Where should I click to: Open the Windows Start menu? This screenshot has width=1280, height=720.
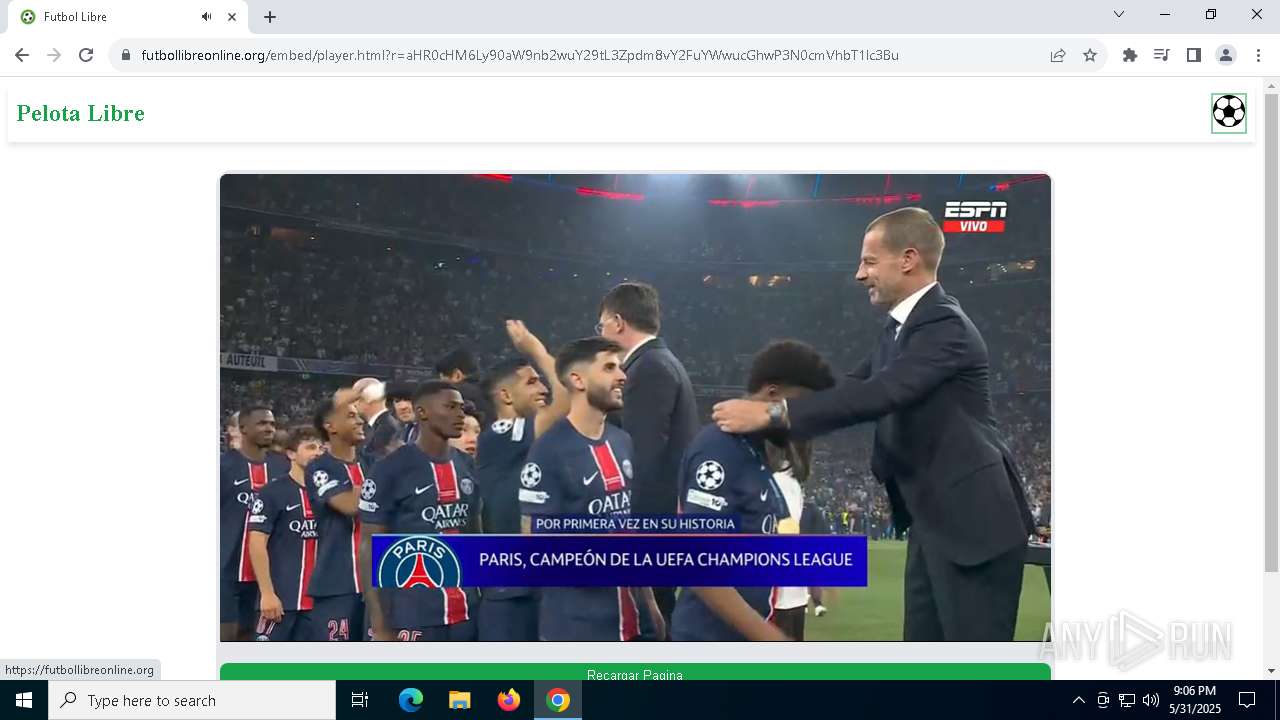24,700
